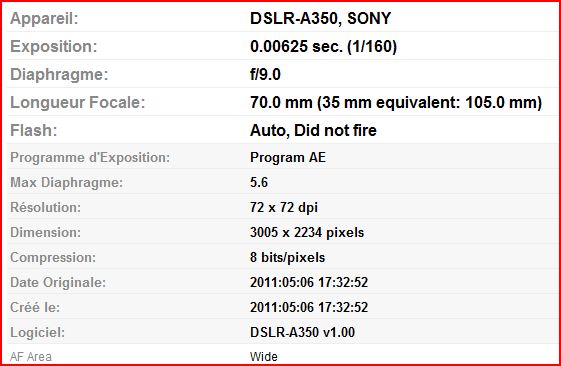Select the f/9.0 aperture value

pyautogui.click(x=265, y=74)
